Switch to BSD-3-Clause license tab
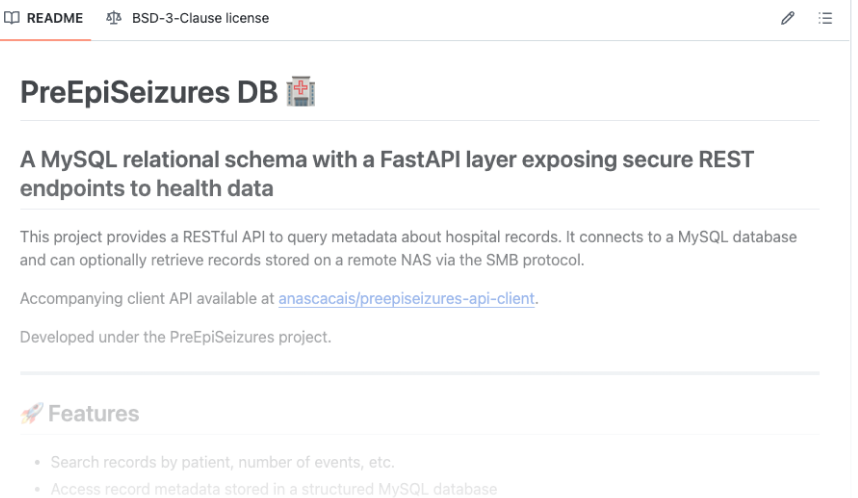Viewport: 858px width, 498px height. 188,18
